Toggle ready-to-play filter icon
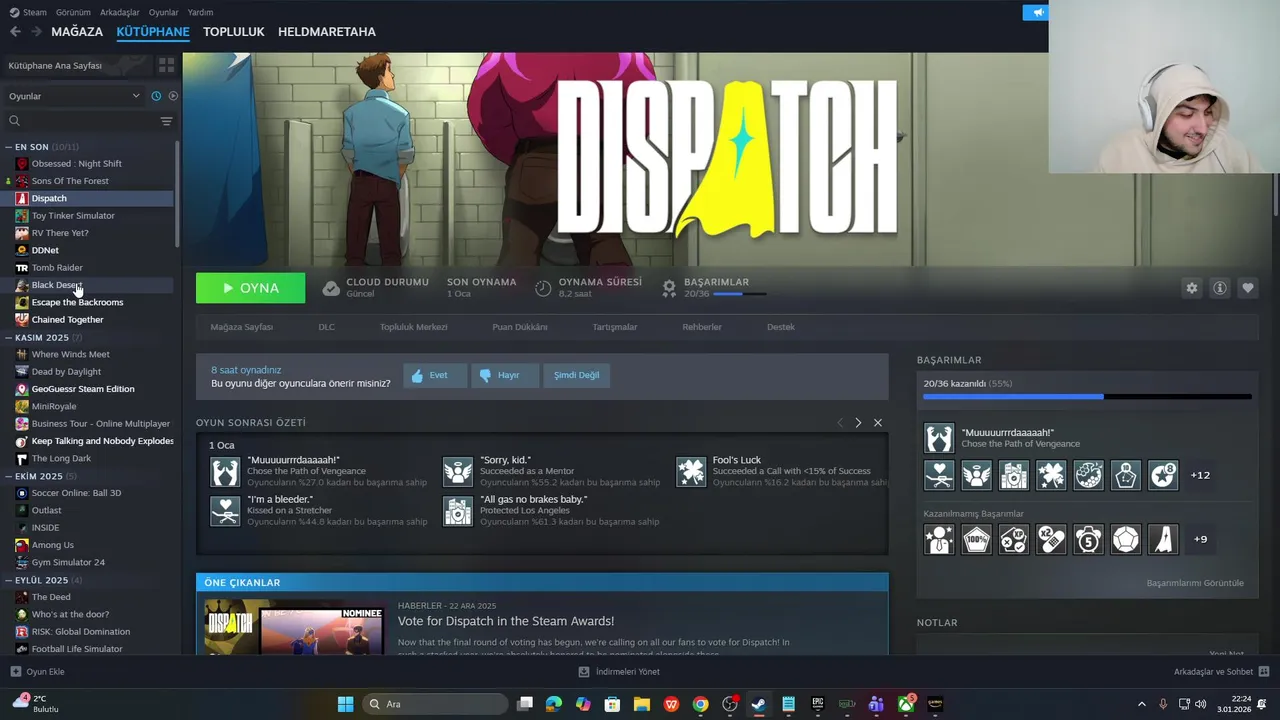1280x720 pixels. pyautogui.click(x=173, y=96)
